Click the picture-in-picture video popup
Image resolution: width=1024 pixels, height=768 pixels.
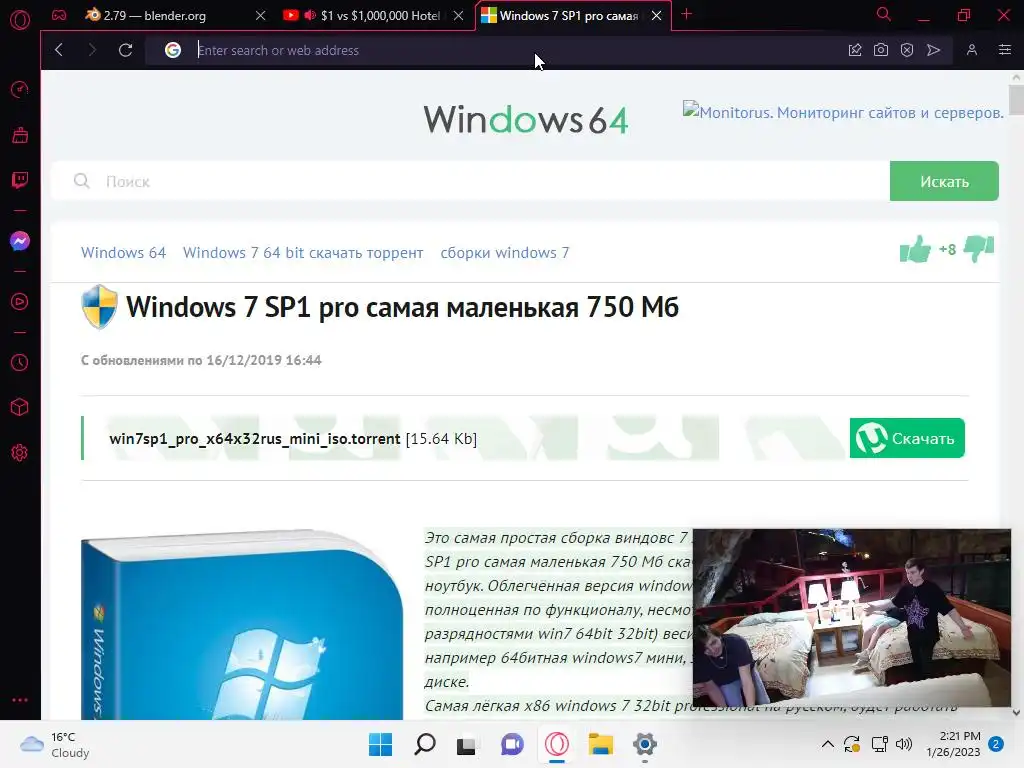click(x=852, y=618)
